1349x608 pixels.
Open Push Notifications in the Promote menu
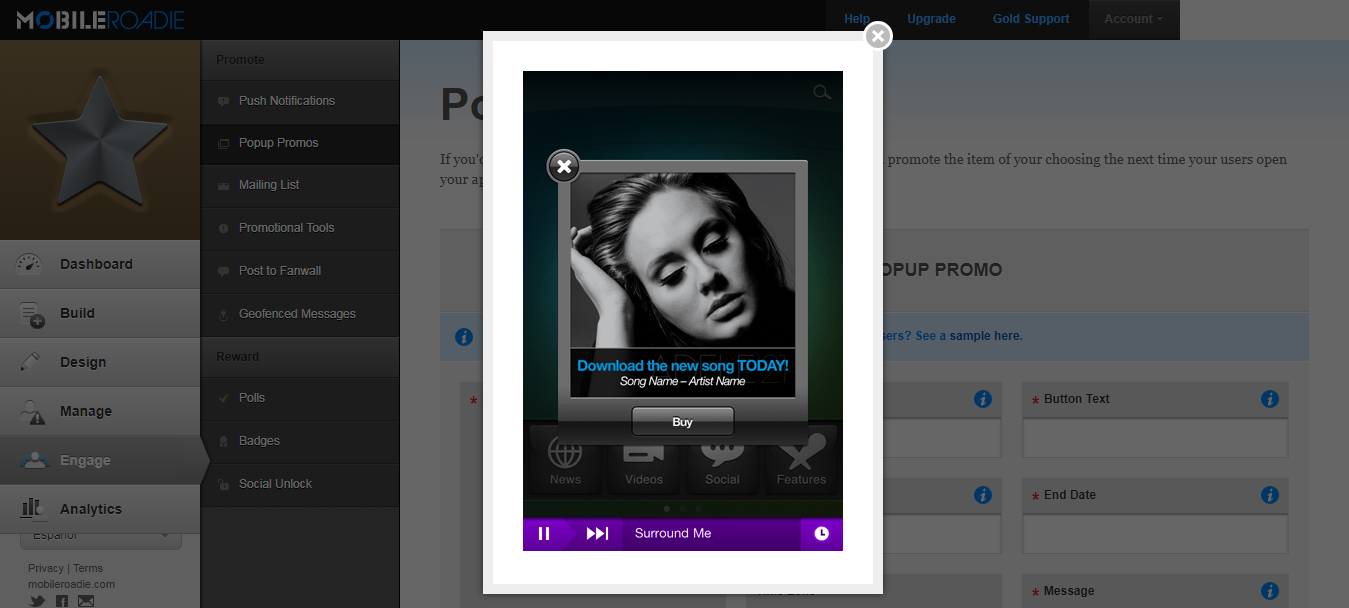pyautogui.click(x=300, y=101)
